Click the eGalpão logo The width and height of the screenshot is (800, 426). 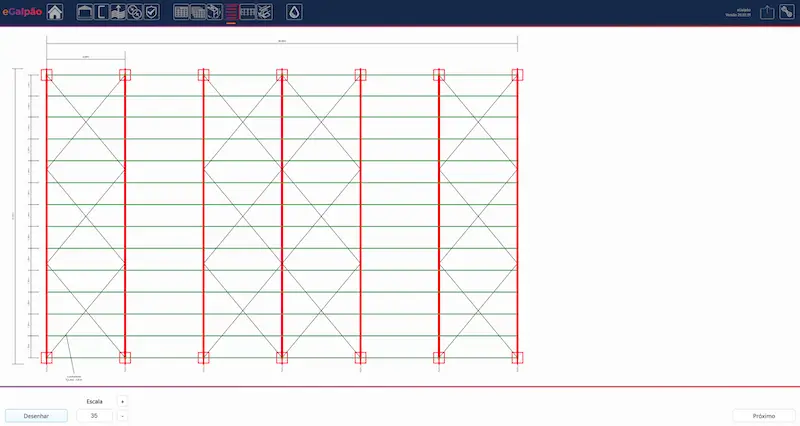pyautogui.click(x=21, y=13)
